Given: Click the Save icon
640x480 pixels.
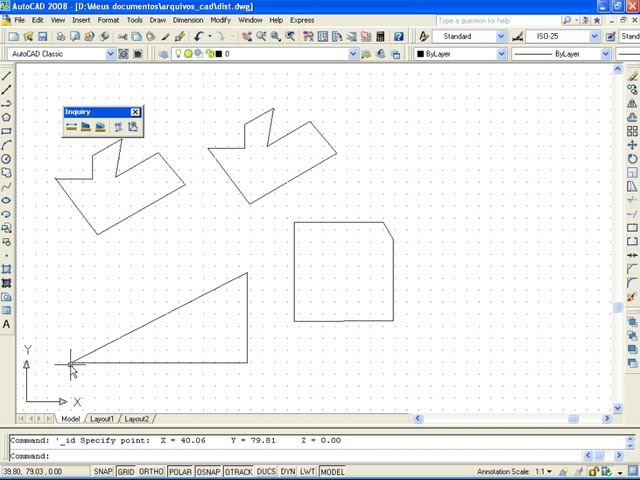Looking at the screenshot, I should (x=42, y=37).
